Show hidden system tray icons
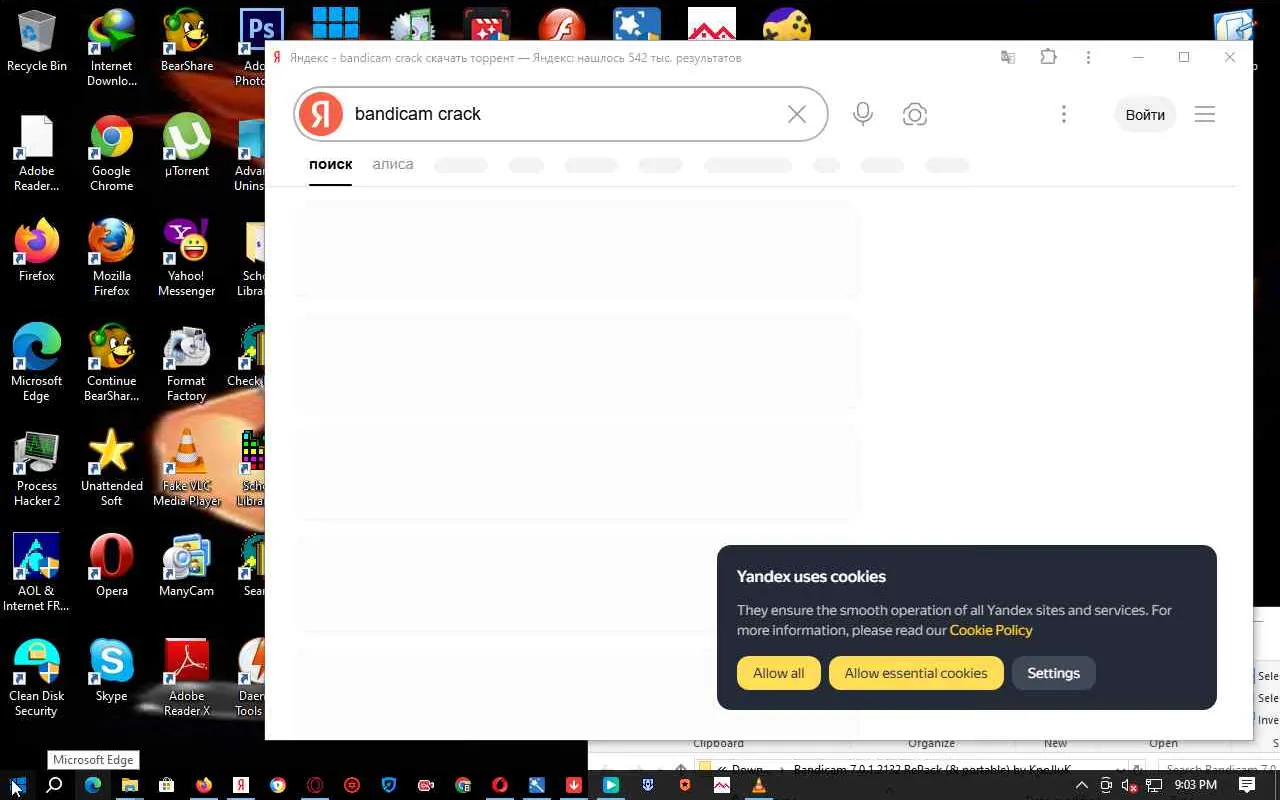Image resolution: width=1280 pixels, height=800 pixels. (x=1081, y=785)
